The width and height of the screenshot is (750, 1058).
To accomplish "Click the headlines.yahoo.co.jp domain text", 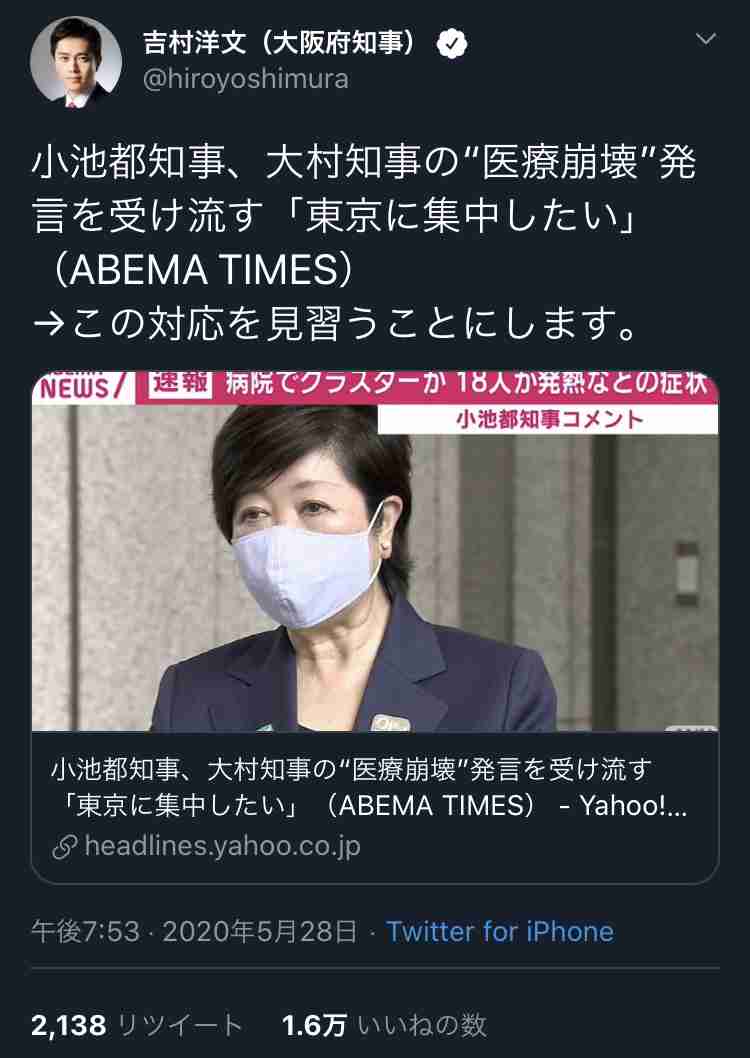I will tap(223, 846).
